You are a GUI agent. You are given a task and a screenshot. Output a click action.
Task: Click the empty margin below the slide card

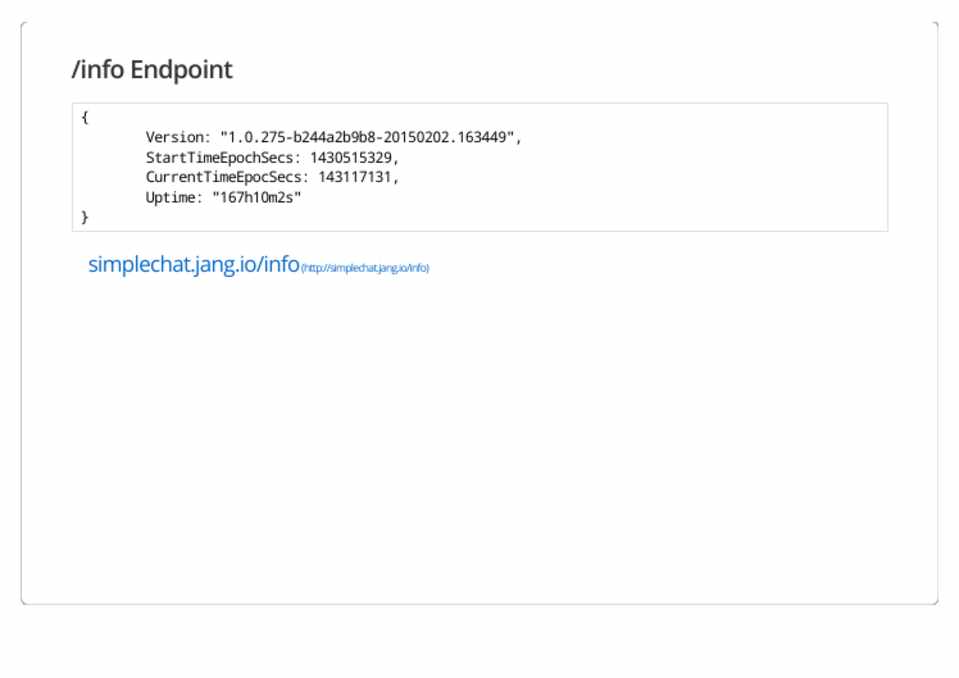pos(480,642)
